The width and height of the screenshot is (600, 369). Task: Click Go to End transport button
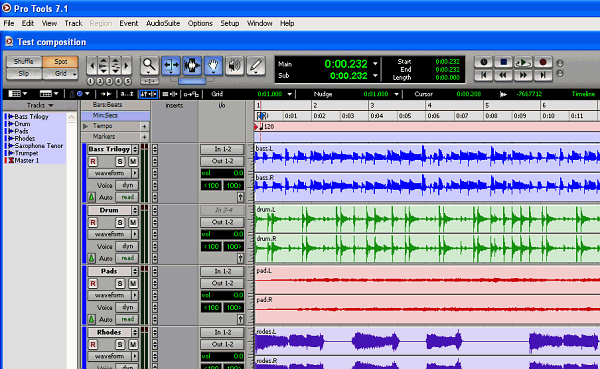click(x=543, y=75)
